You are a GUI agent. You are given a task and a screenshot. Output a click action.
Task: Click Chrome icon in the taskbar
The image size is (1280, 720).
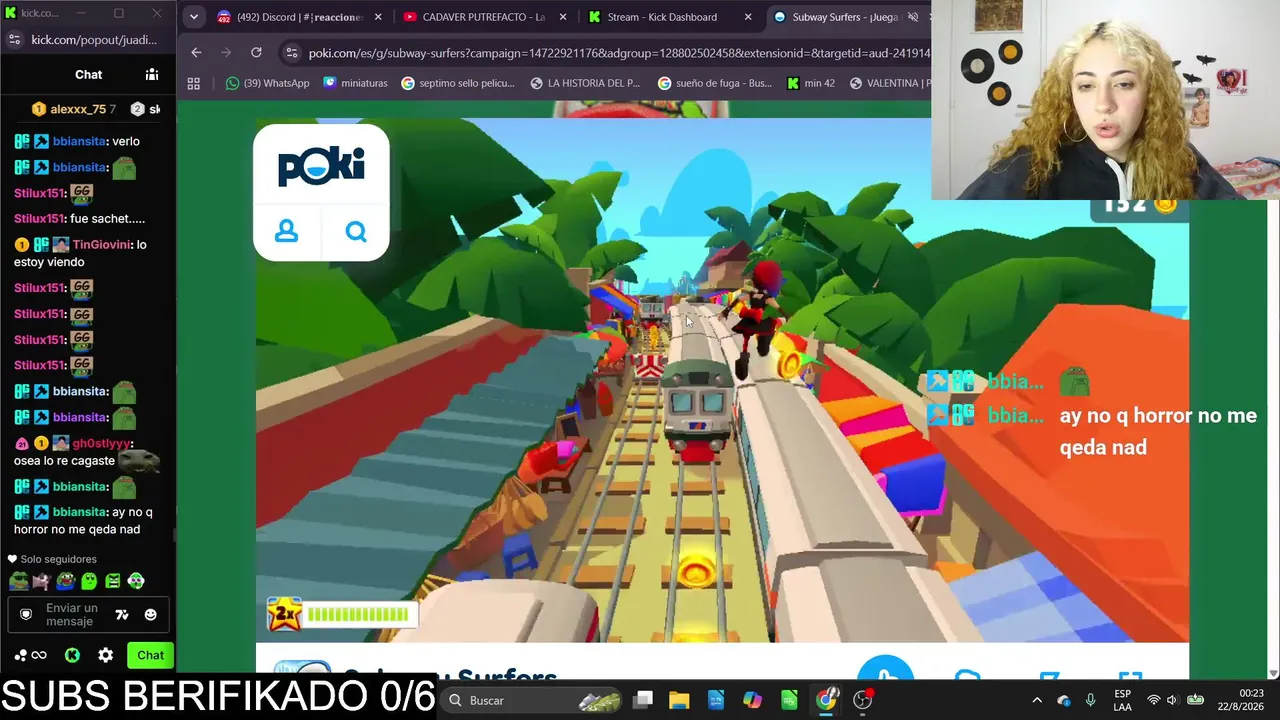pyautogui.click(x=826, y=700)
